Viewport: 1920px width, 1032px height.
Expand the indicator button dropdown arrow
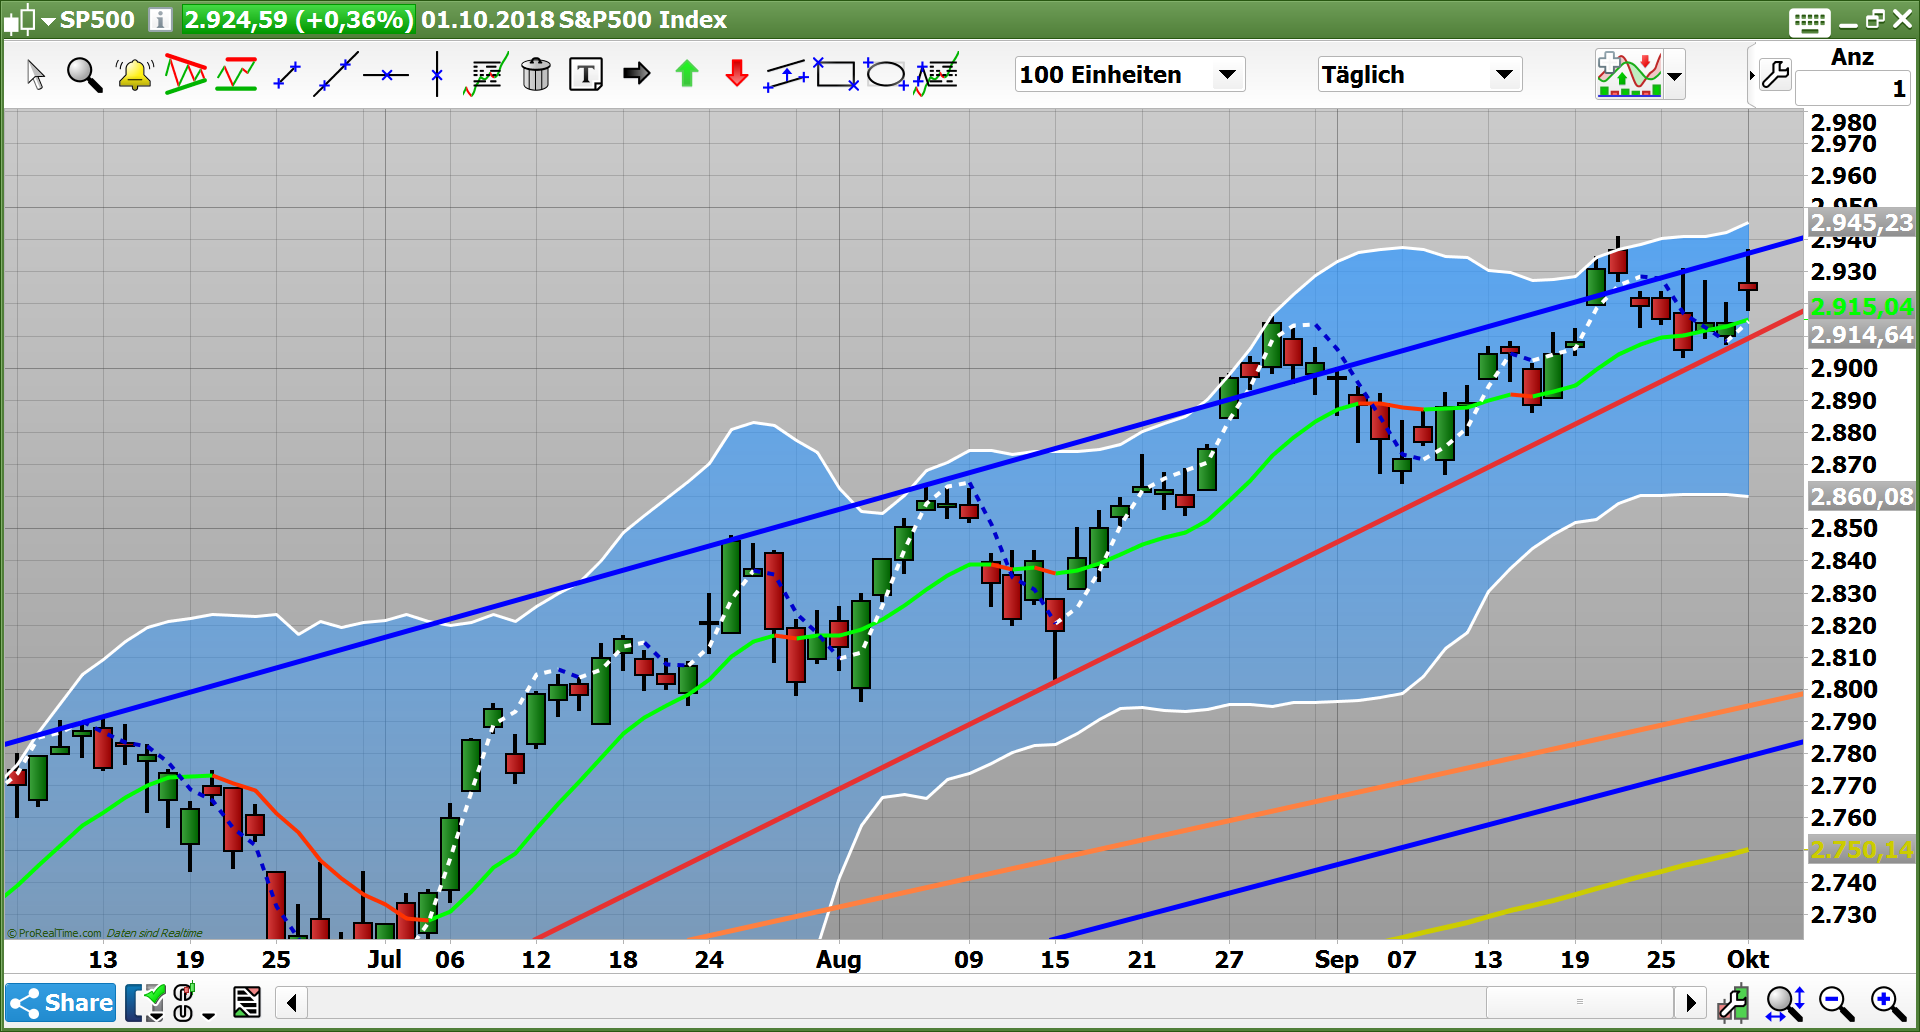1674,75
